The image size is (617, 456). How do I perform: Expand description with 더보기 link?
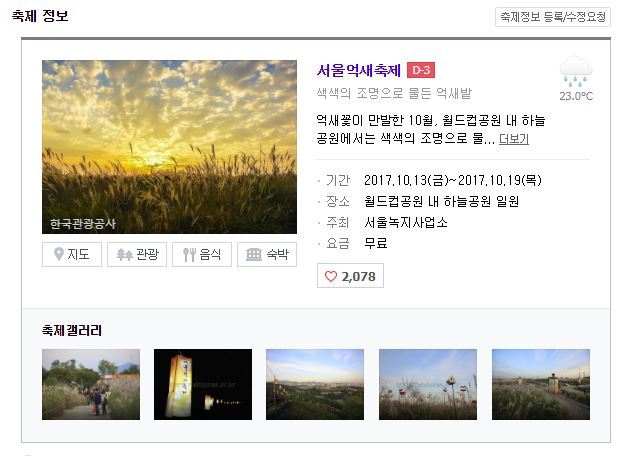click(514, 139)
